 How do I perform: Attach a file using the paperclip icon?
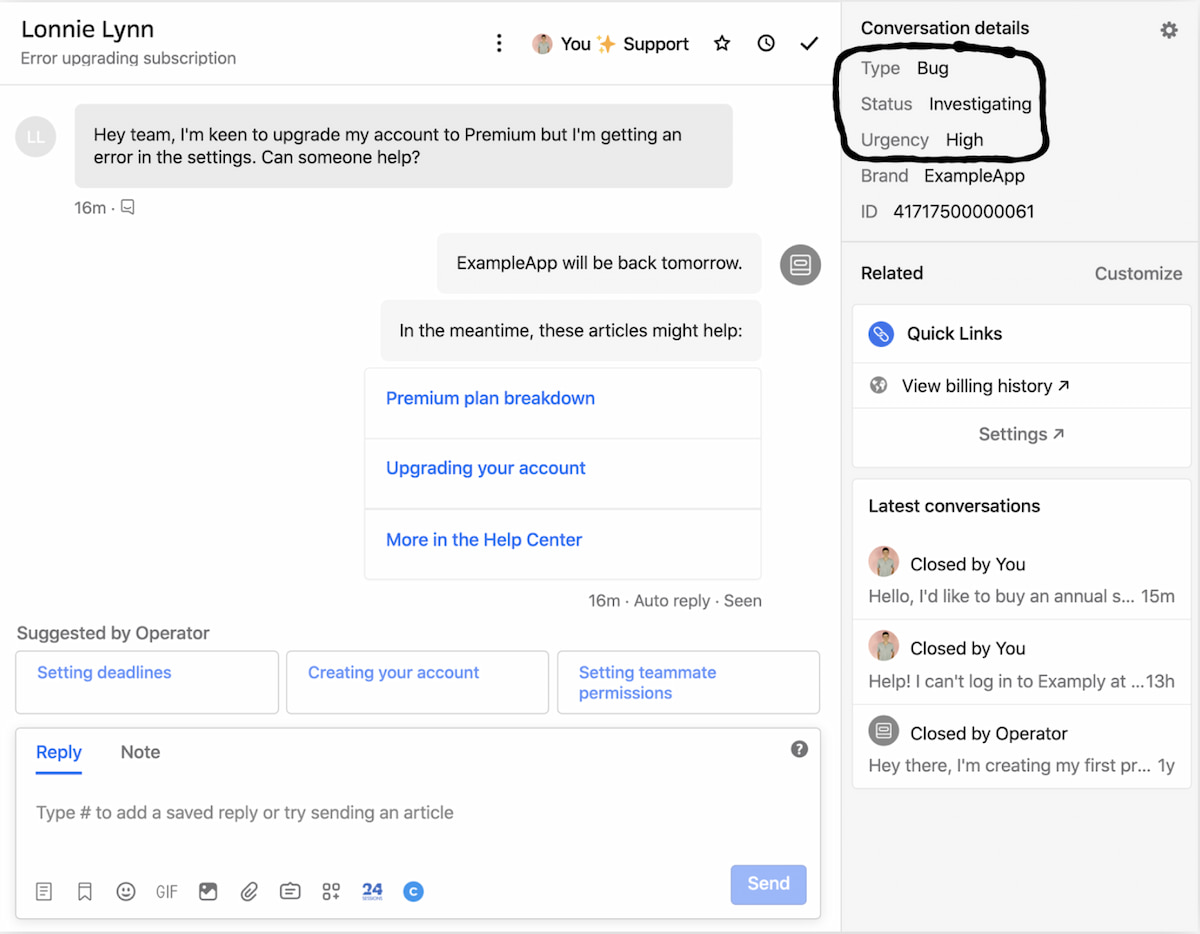tap(249, 891)
